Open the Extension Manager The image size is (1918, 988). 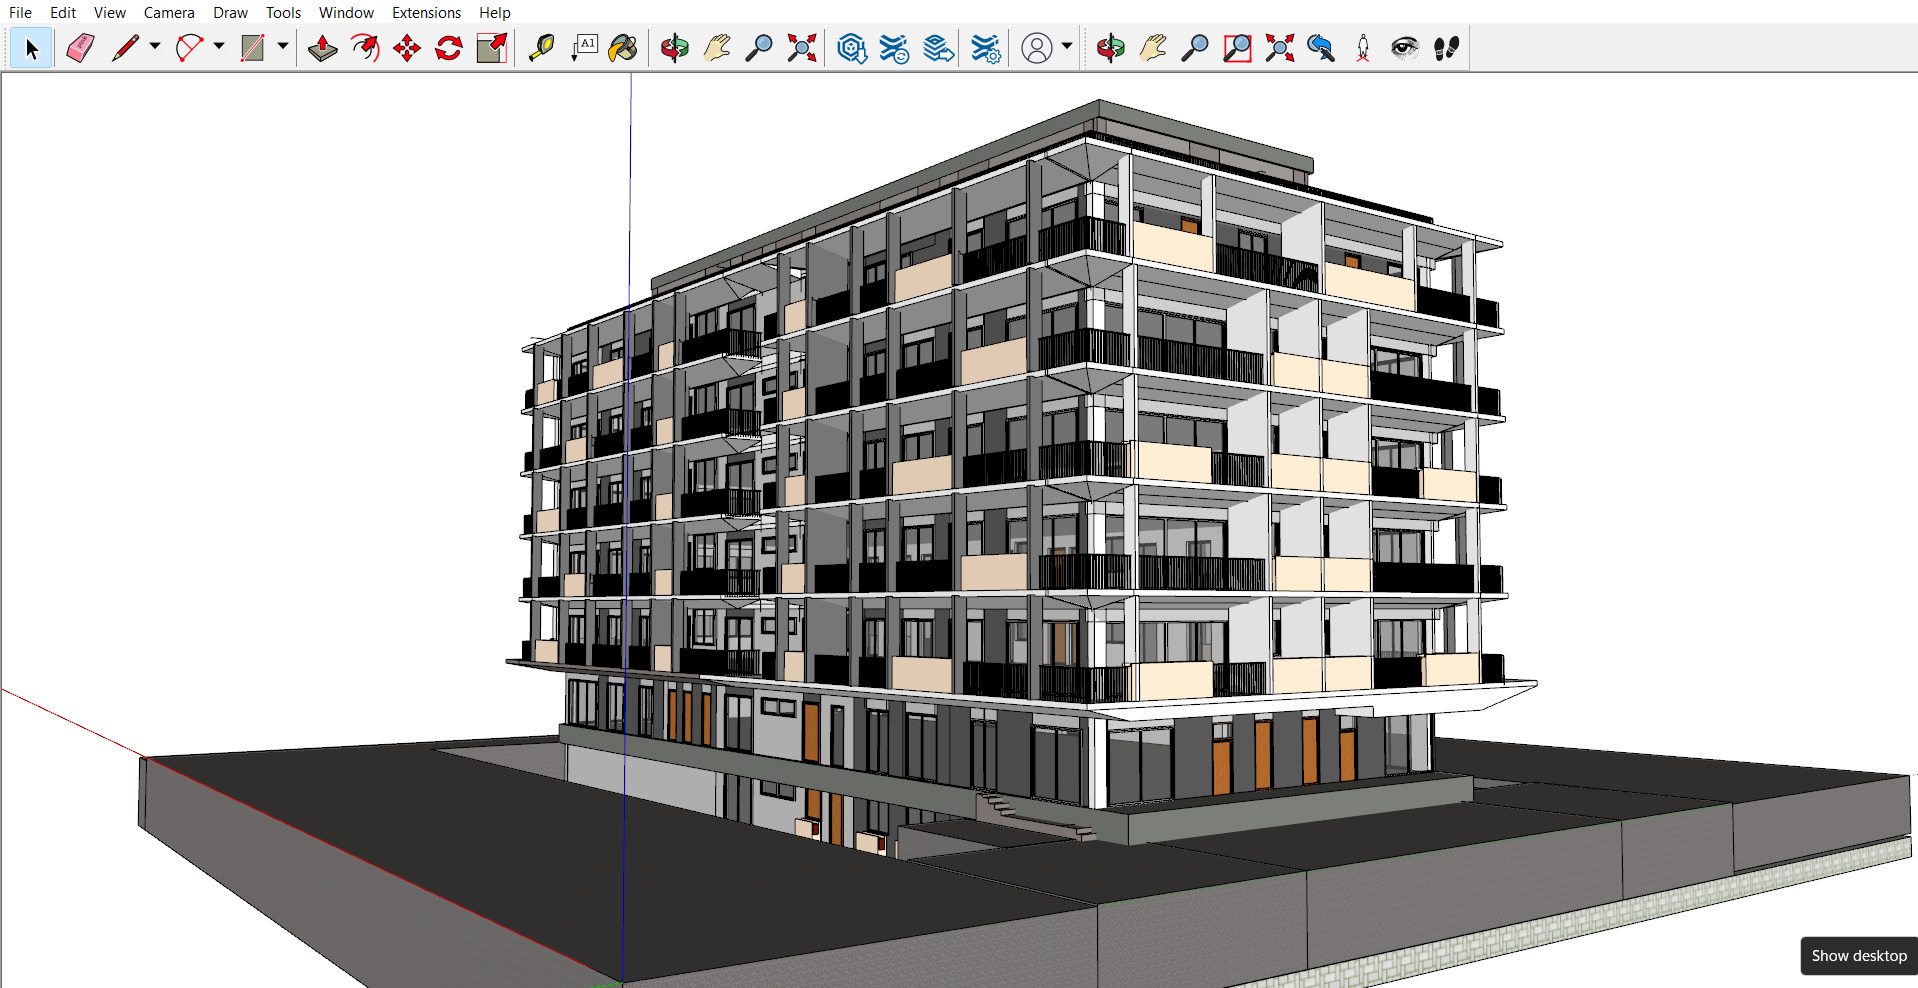coord(985,48)
